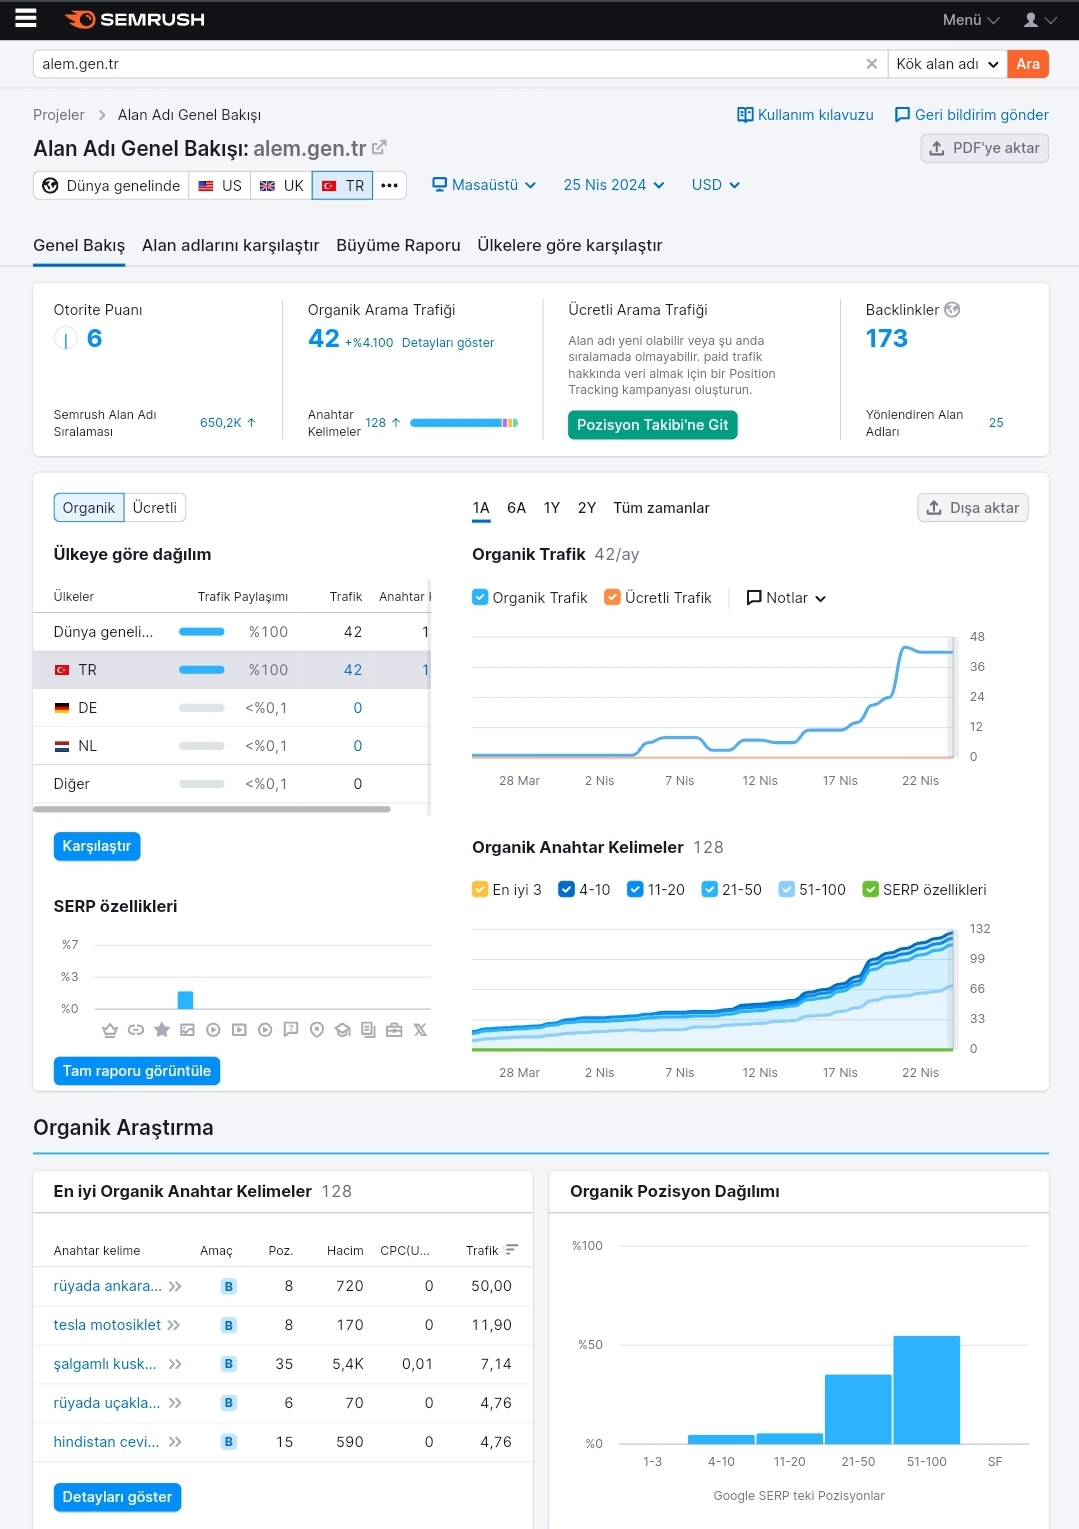Click the more countries ellipsis button
The height and width of the screenshot is (1529, 1079).
coord(390,186)
